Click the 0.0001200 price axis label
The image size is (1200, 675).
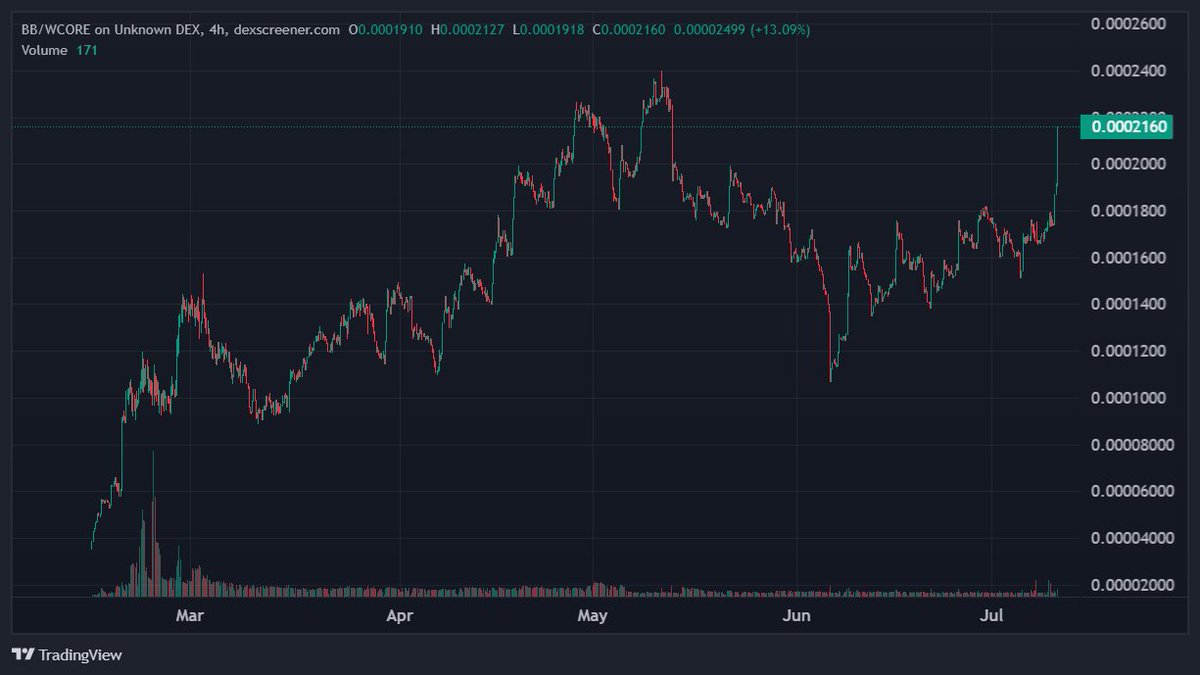[x=1130, y=351]
